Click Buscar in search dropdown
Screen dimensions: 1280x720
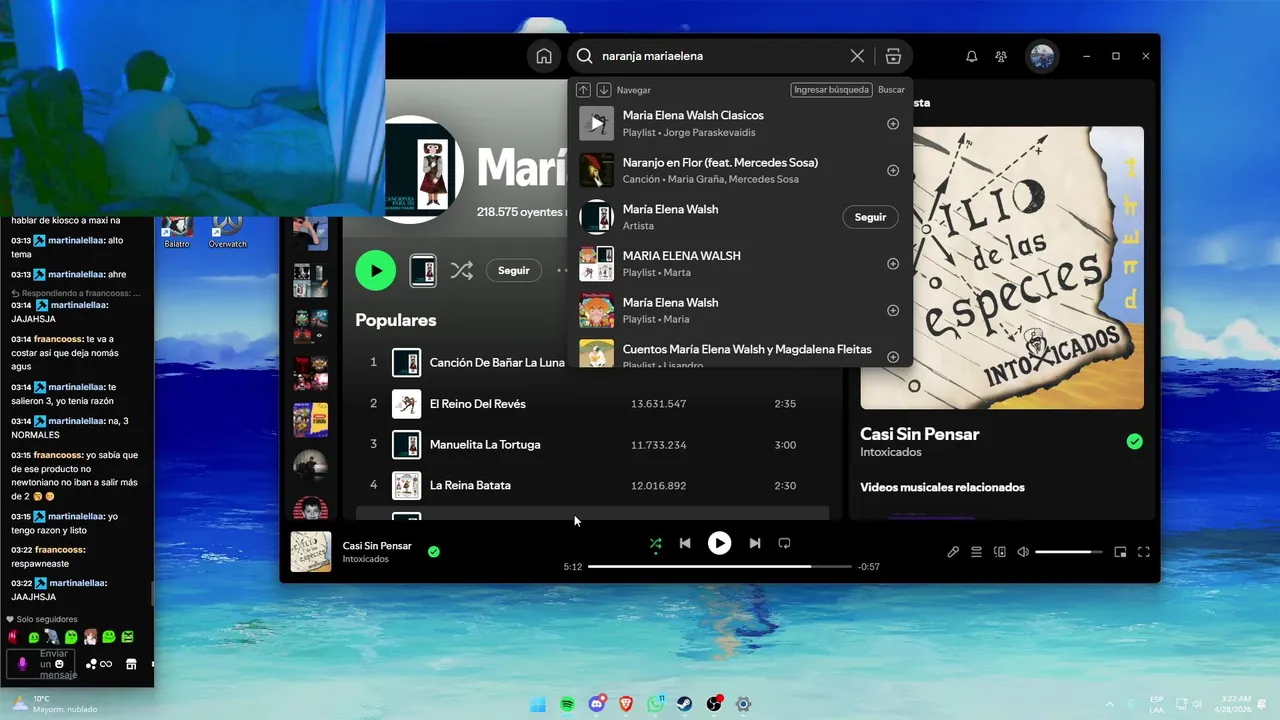click(x=891, y=90)
